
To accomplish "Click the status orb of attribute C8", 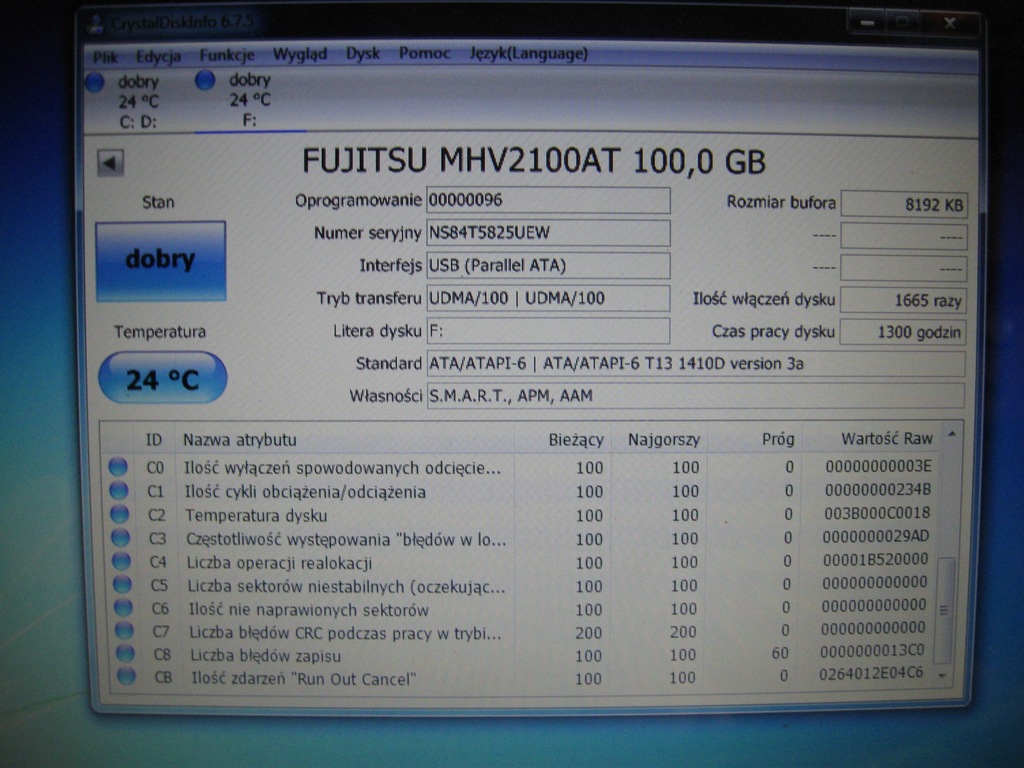I will click(x=125, y=654).
